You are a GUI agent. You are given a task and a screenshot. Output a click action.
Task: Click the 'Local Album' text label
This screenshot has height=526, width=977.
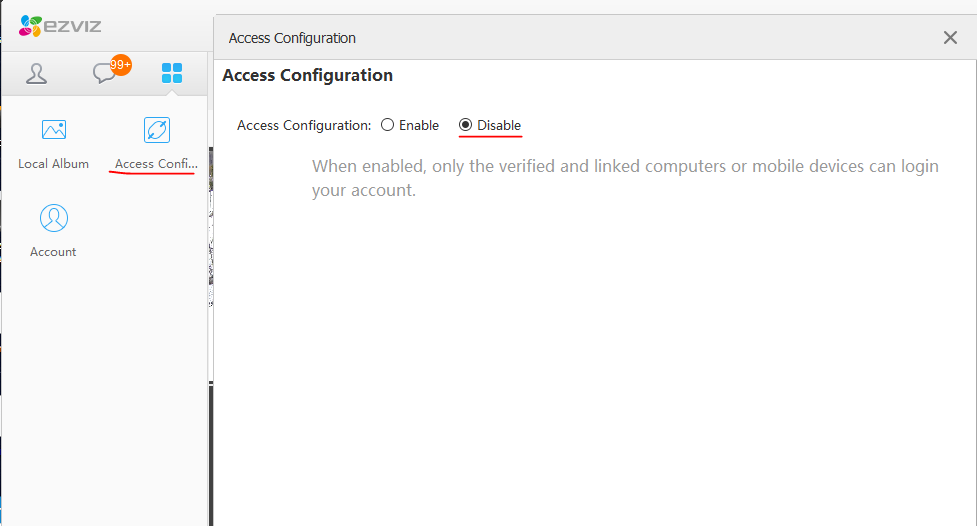point(53,164)
